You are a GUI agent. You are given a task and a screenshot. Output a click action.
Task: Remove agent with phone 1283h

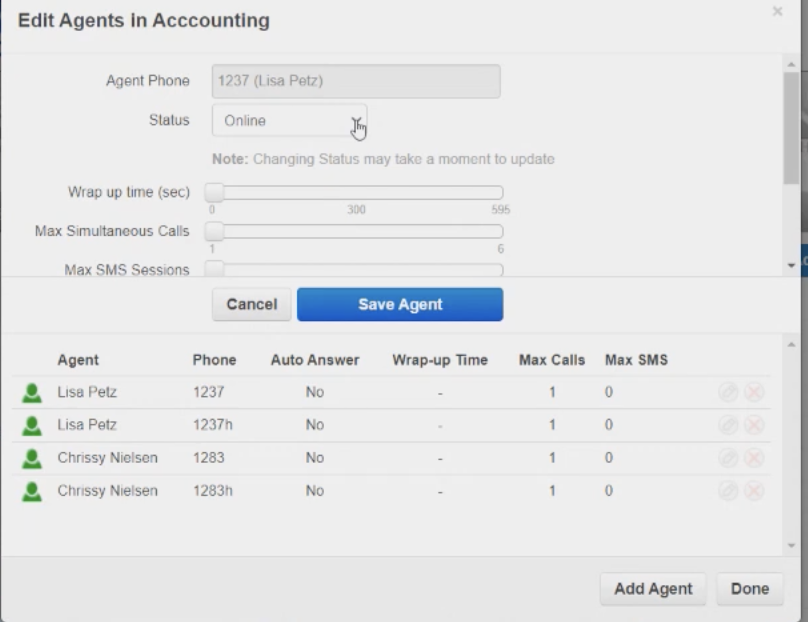pyautogui.click(x=754, y=491)
